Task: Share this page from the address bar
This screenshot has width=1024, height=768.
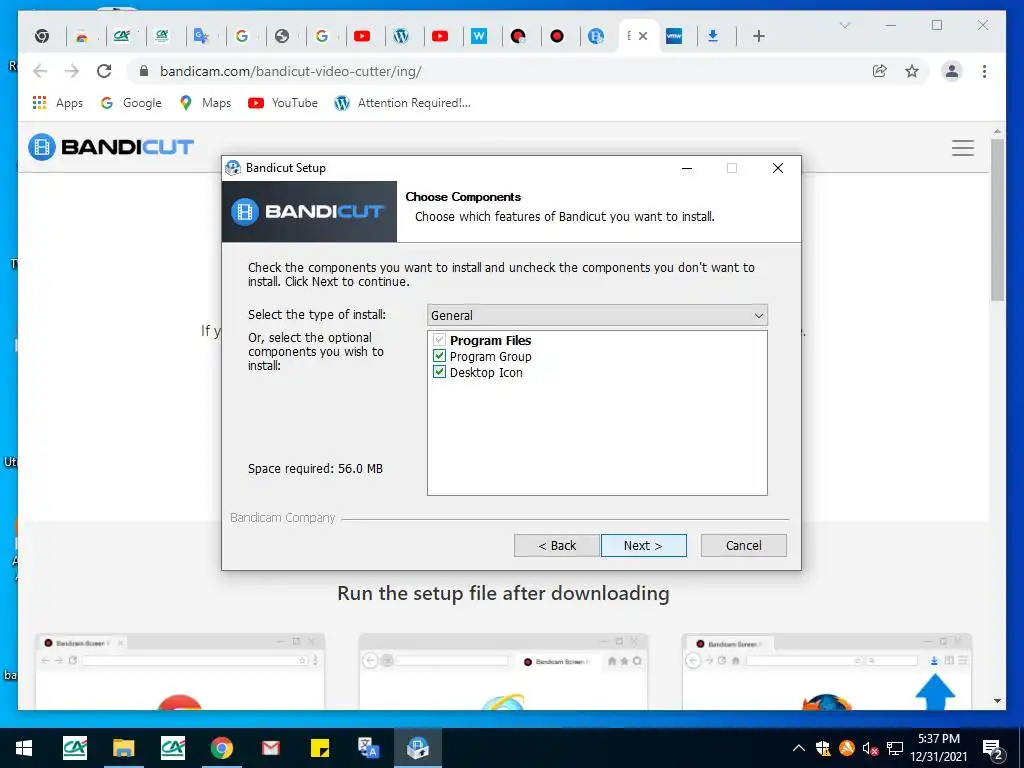Action: [880, 71]
